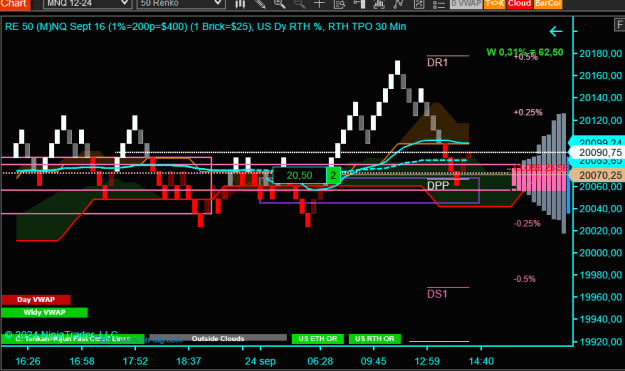Toggle the Chart Trader icon
Image resolution: width=625 pixels, height=371 pixels.
coord(359,4)
